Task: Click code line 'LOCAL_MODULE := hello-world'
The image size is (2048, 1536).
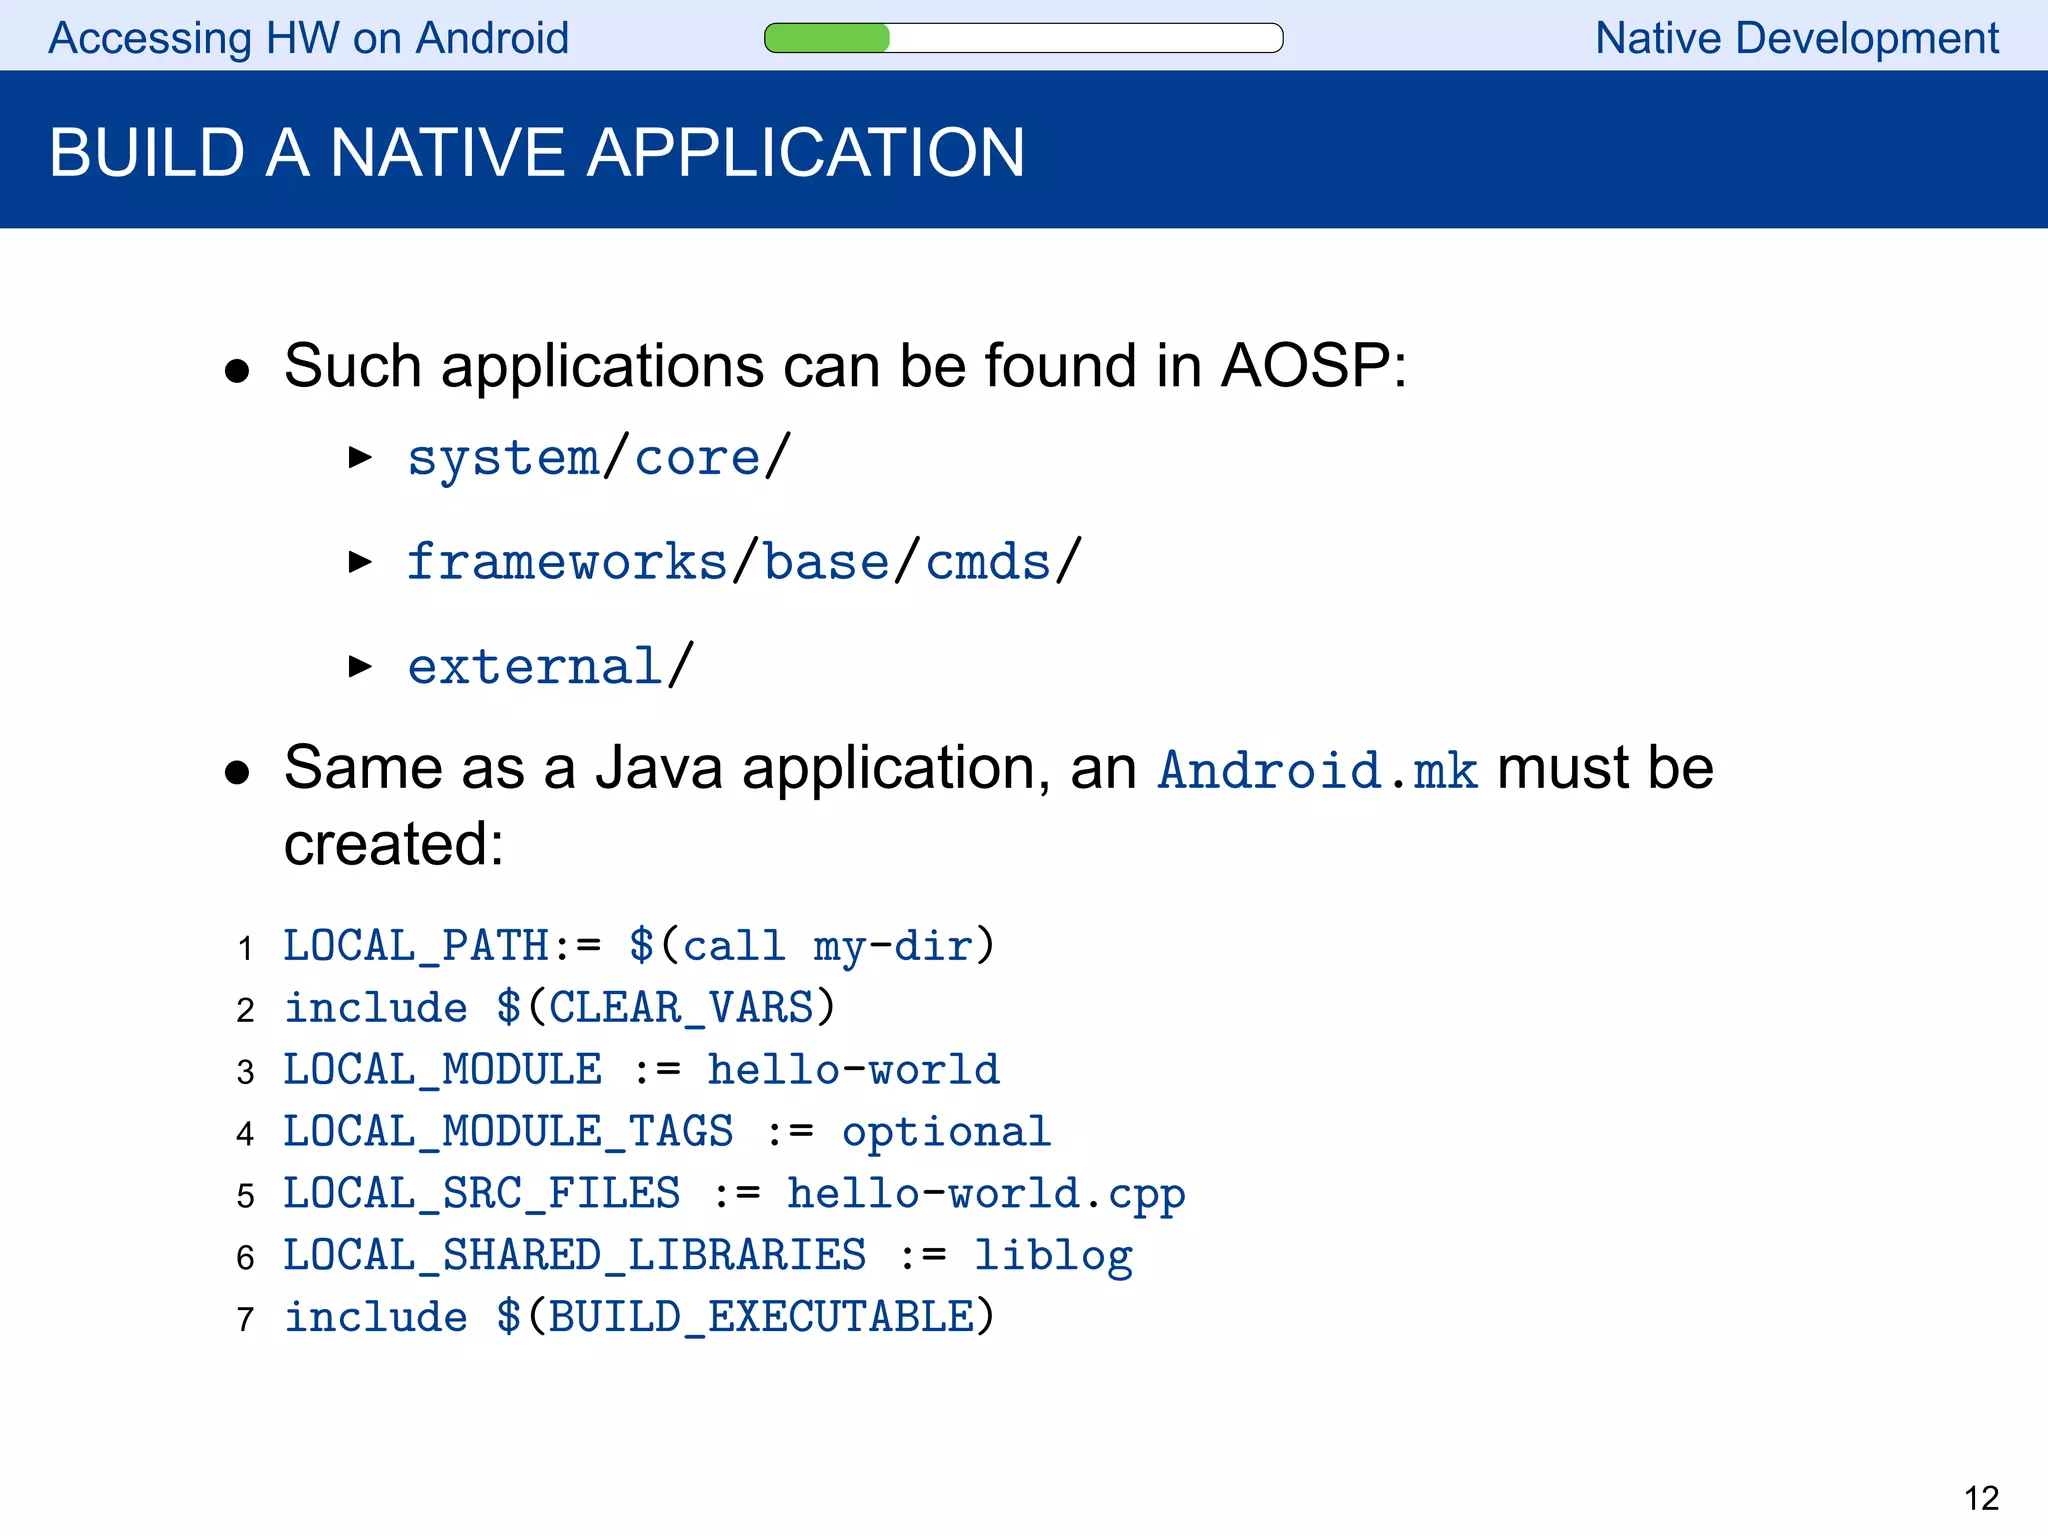Action: (641, 1070)
